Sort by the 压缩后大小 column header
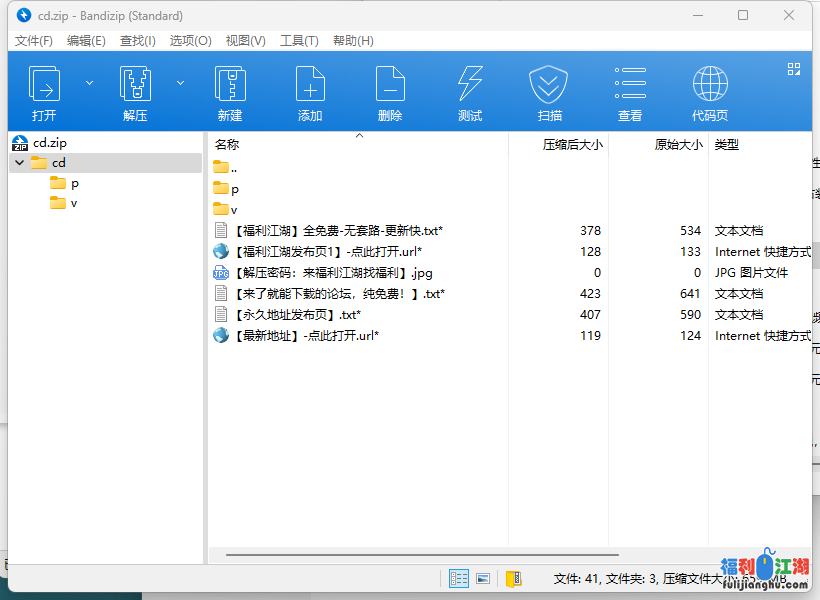The image size is (820, 600). [572, 144]
